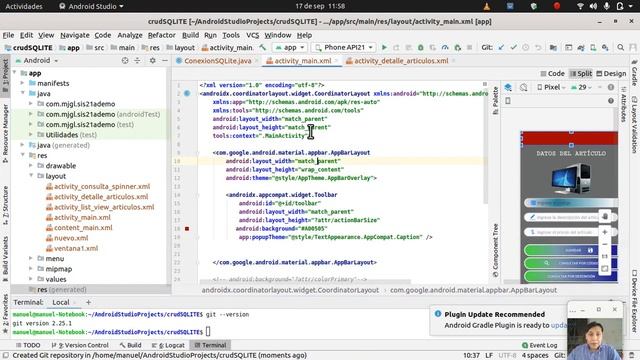This screenshot has height=360, width=640.
Task: Open the AVD Manager phone icon
Action: (x=593, y=48)
